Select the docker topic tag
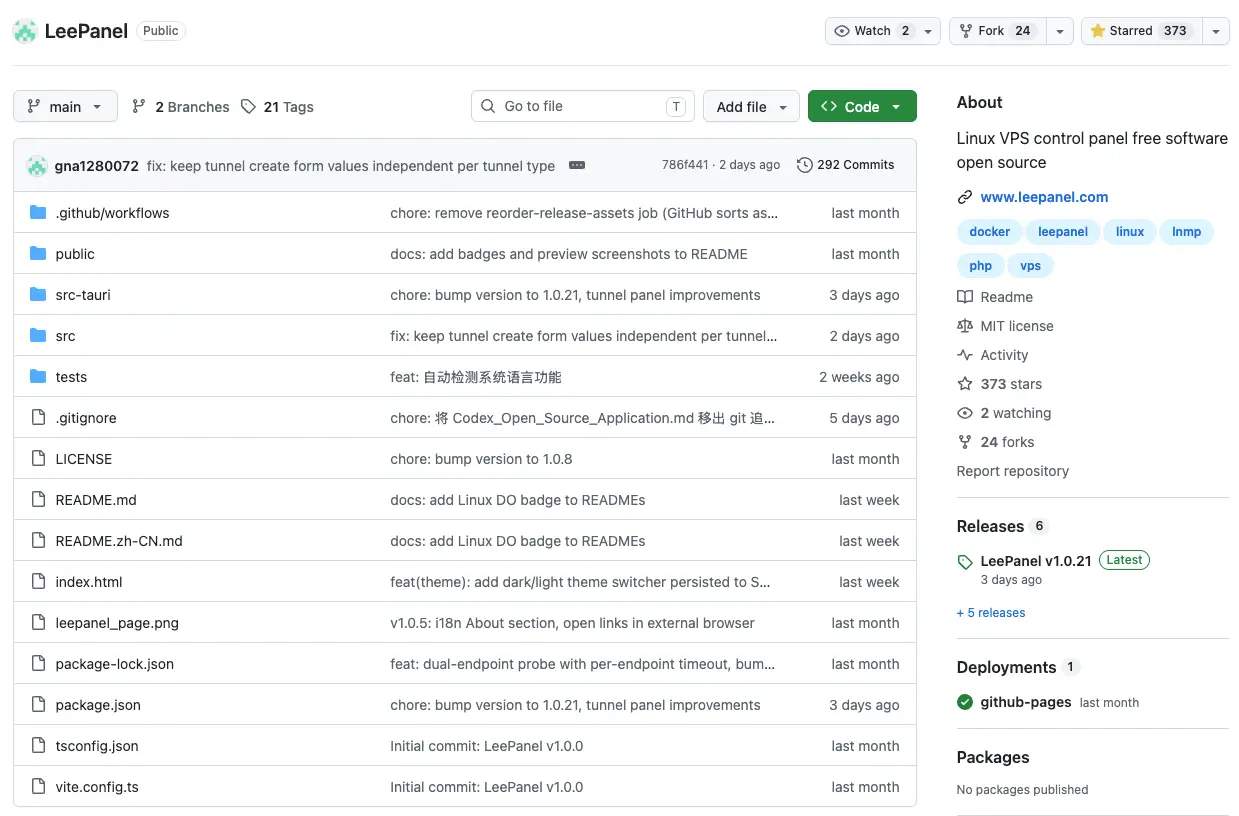The width and height of the screenshot is (1239, 816). point(990,232)
